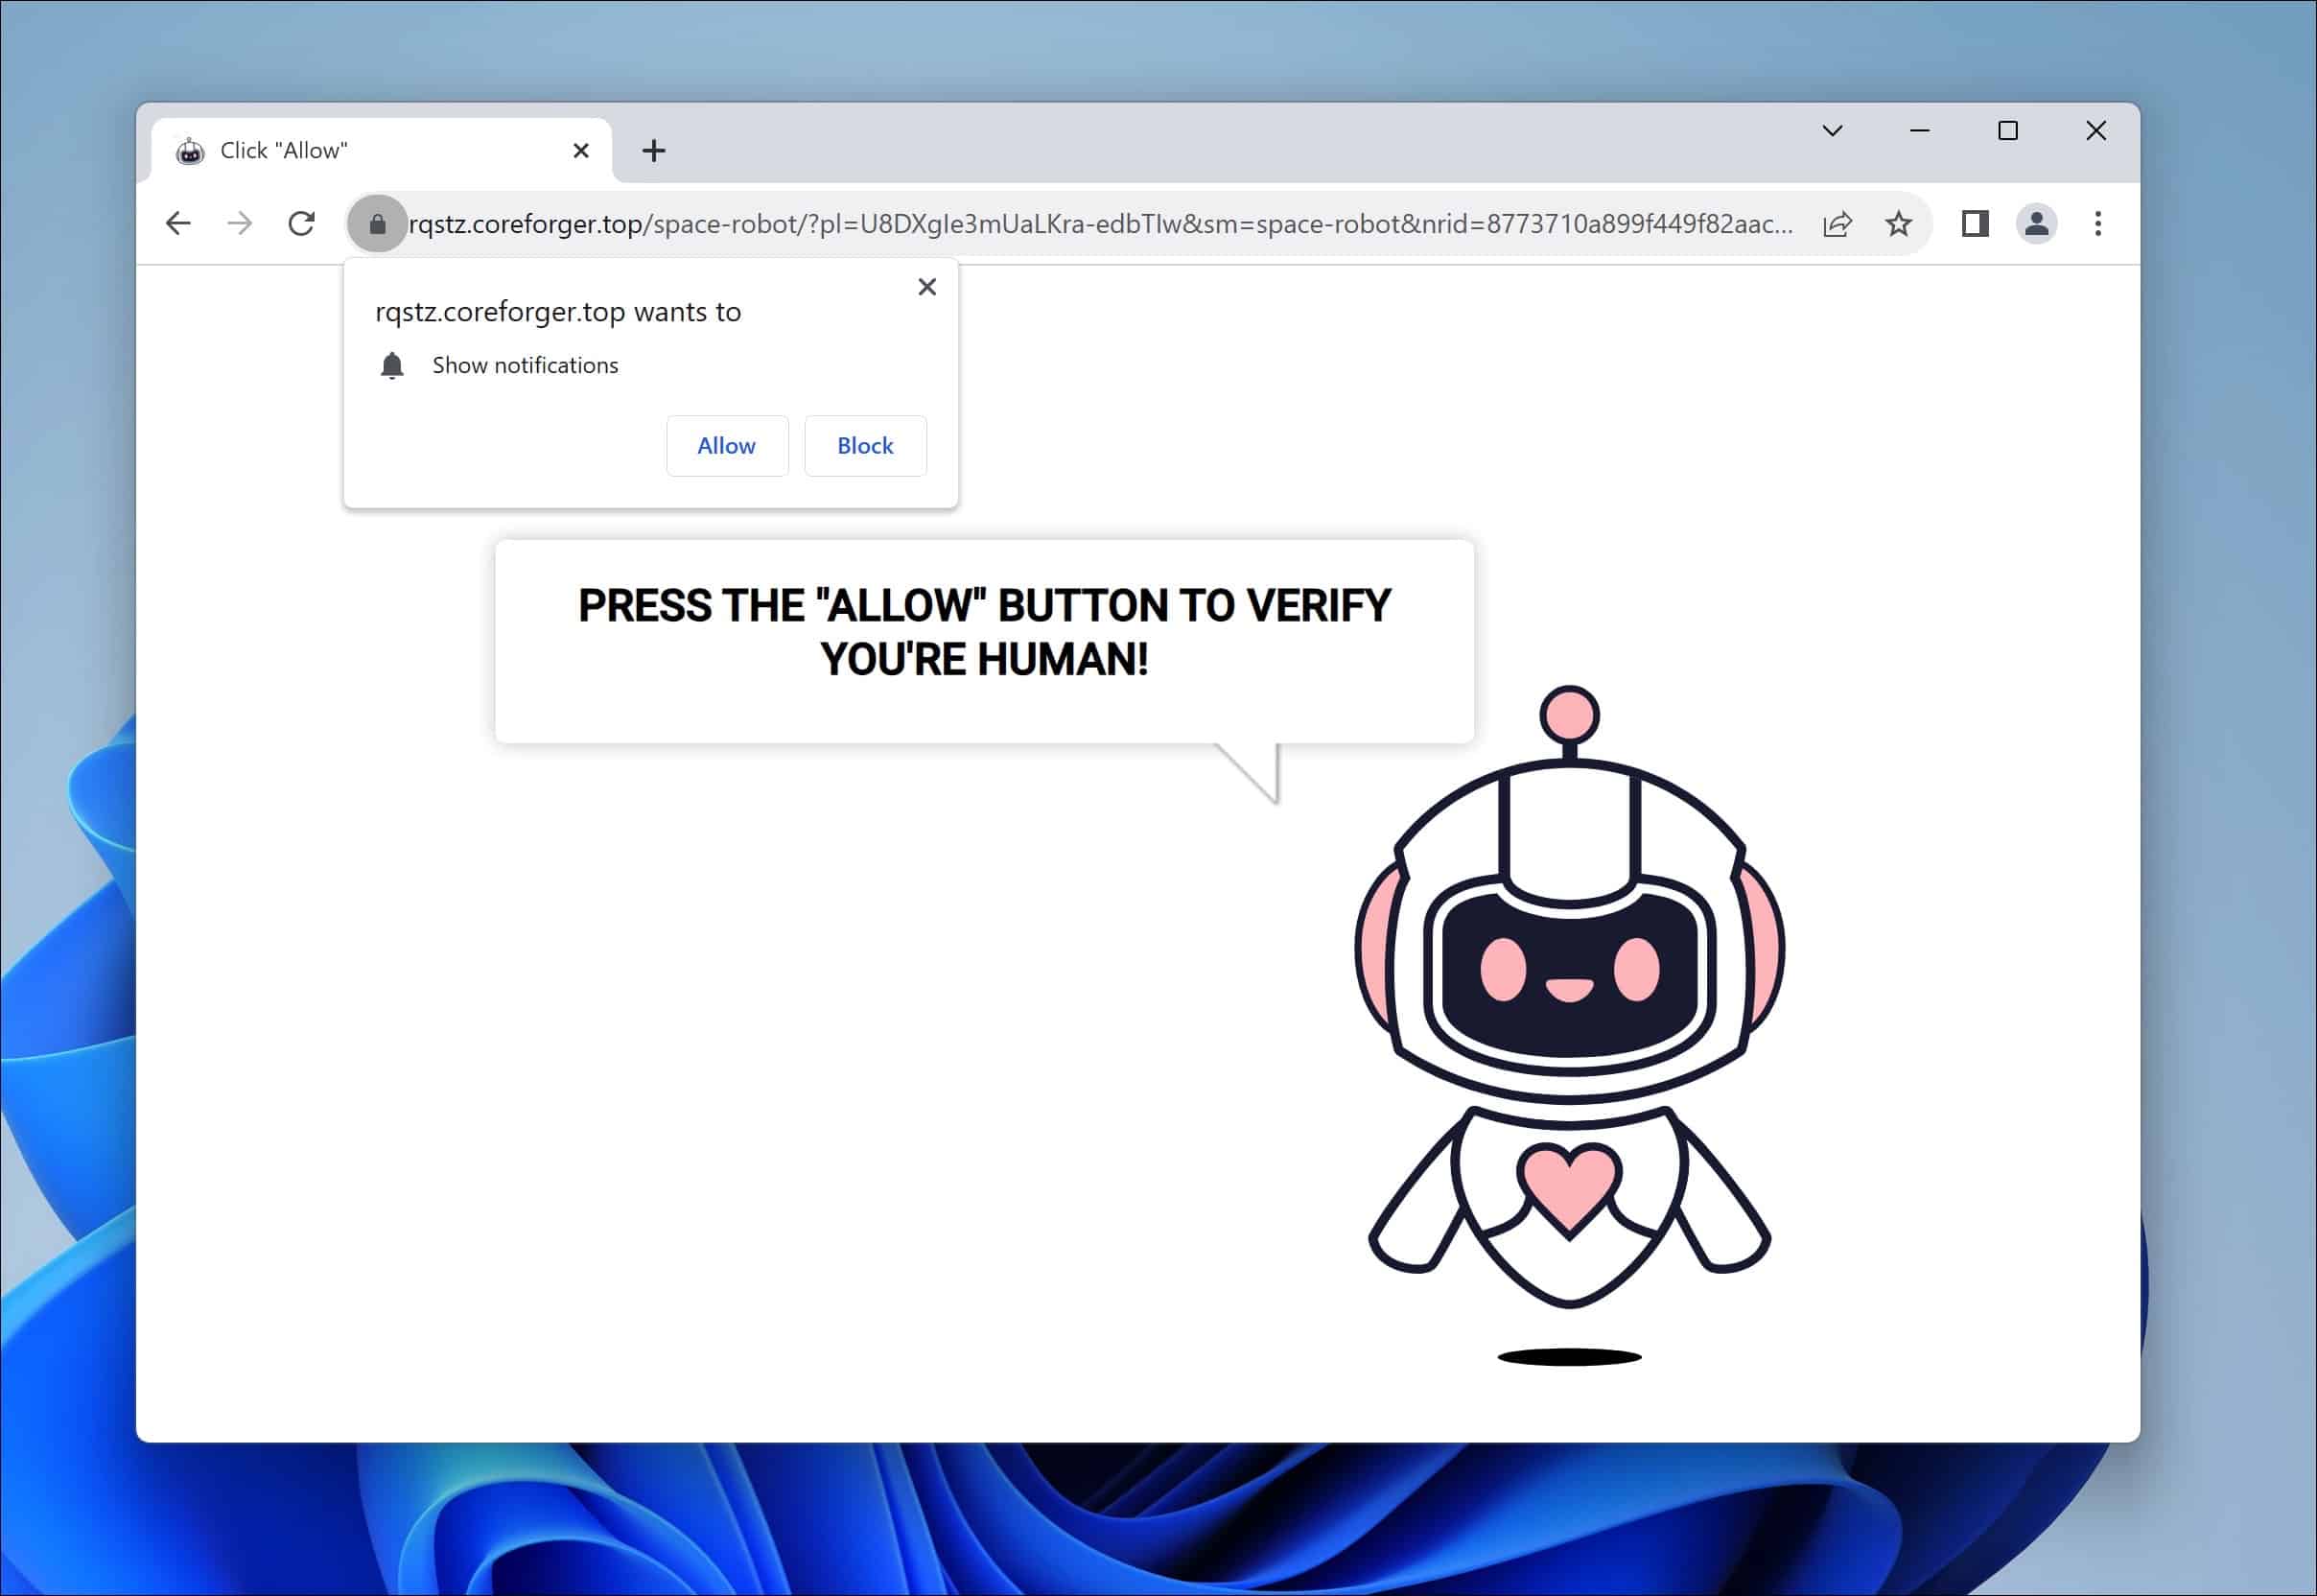Click the Windows taskbar start button
The height and width of the screenshot is (1596, 2317).
[x=1158, y=1577]
